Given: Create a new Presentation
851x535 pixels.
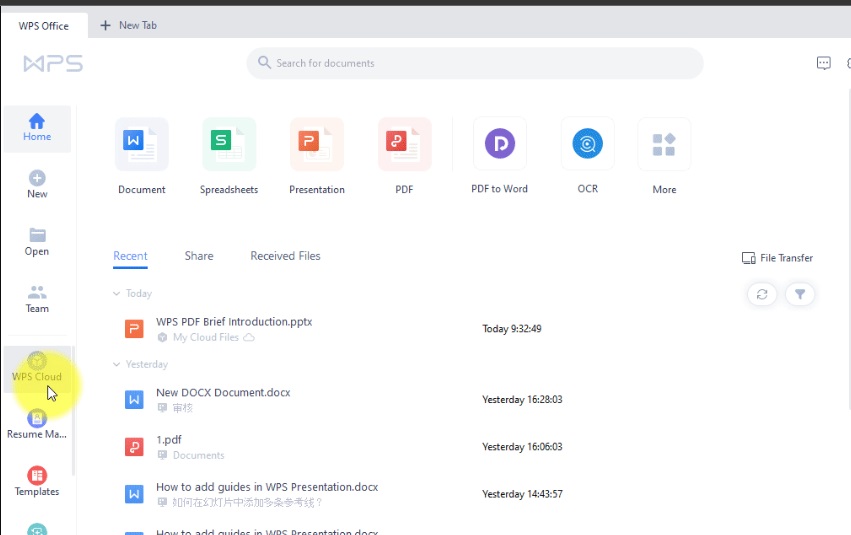Looking at the screenshot, I should pyautogui.click(x=317, y=156).
